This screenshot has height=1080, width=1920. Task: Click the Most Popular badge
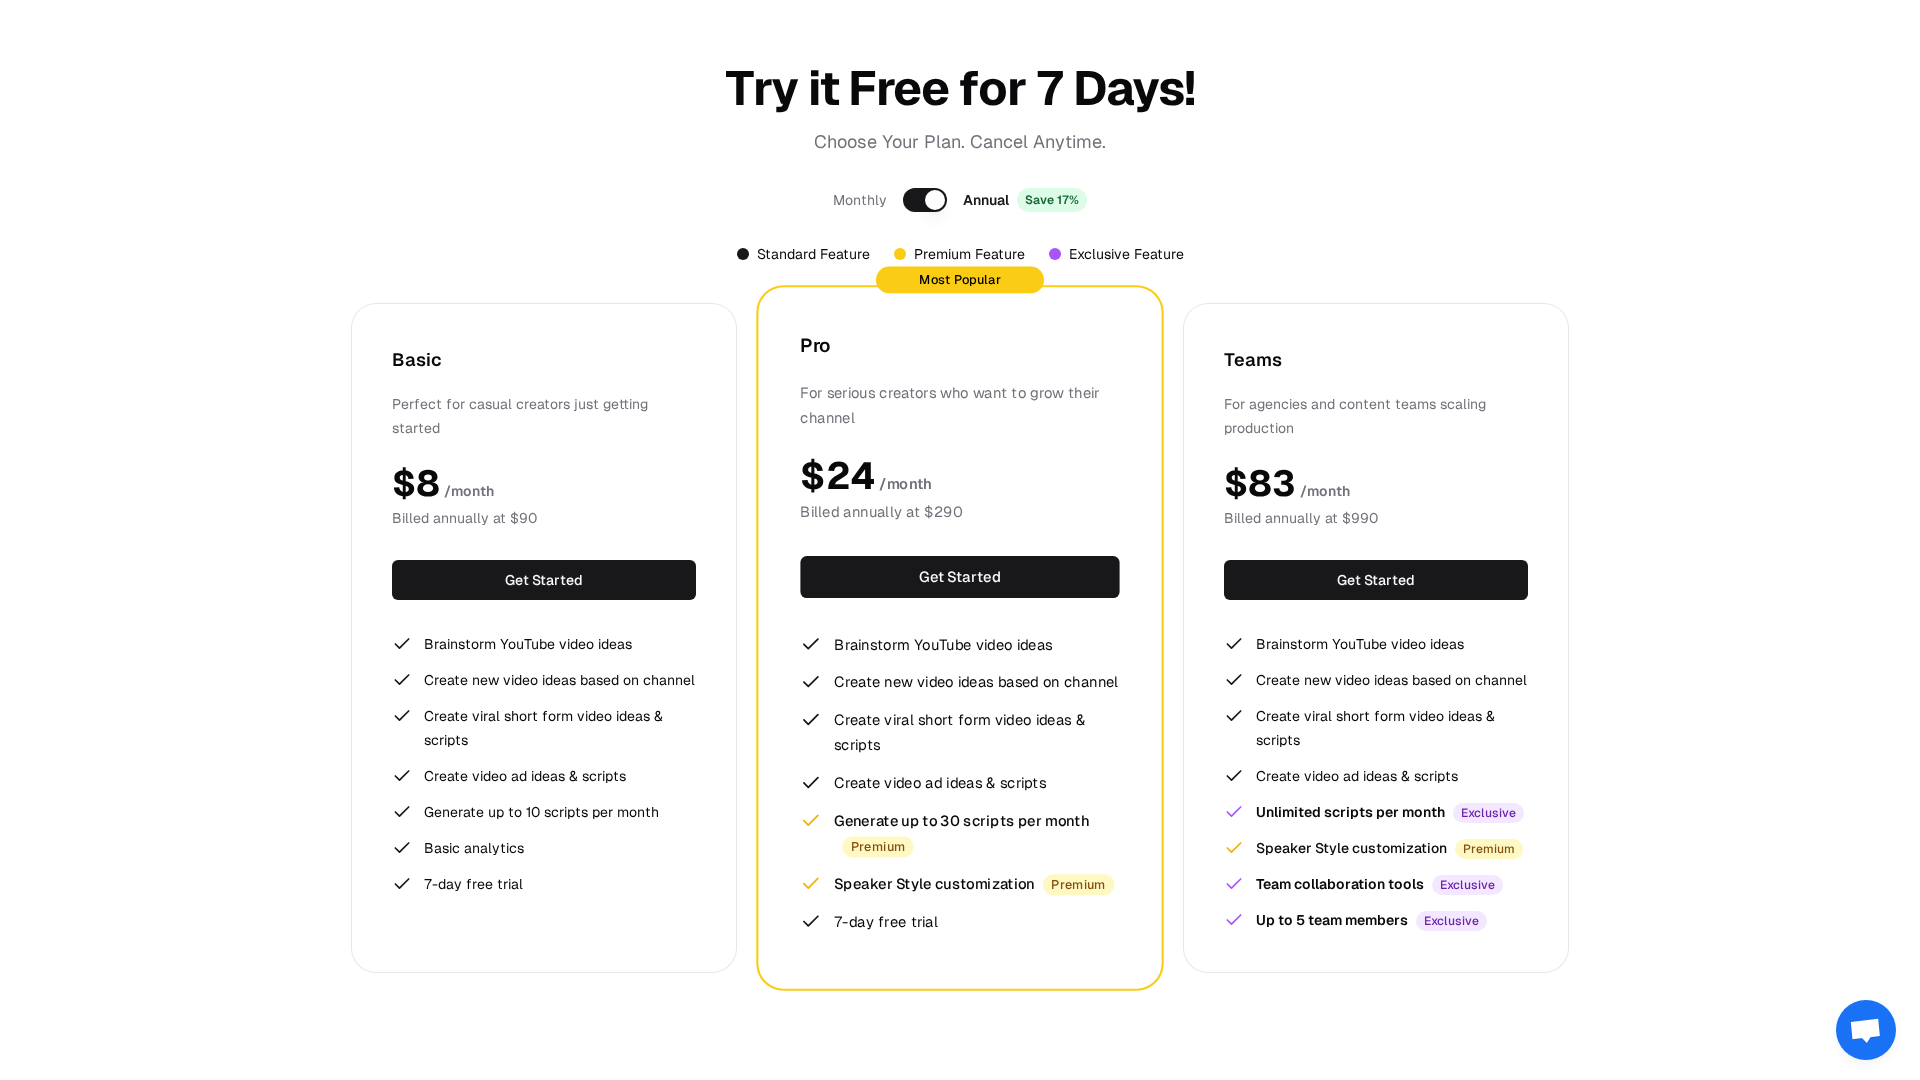pyautogui.click(x=959, y=280)
